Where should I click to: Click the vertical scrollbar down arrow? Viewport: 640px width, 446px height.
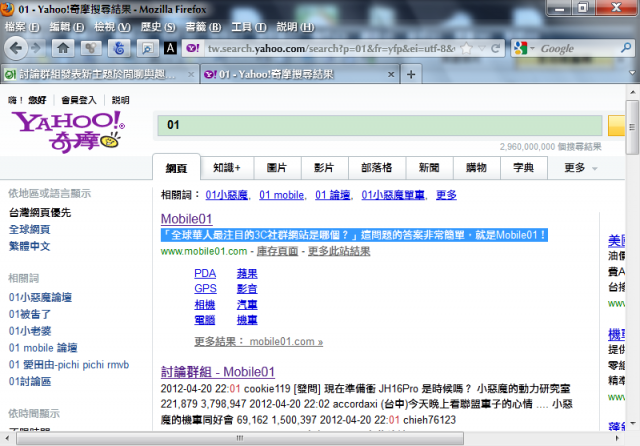point(632,424)
